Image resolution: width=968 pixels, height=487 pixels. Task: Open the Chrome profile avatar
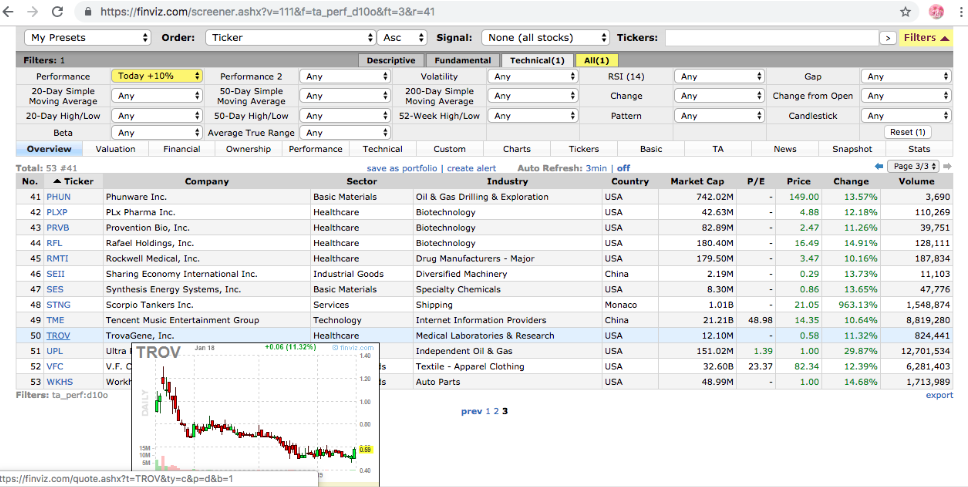coord(936,12)
